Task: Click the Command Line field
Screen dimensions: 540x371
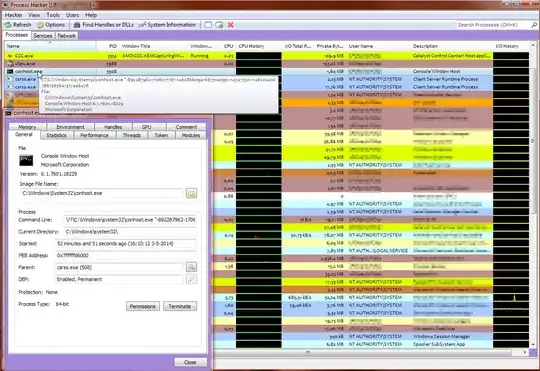Action: click(130, 219)
